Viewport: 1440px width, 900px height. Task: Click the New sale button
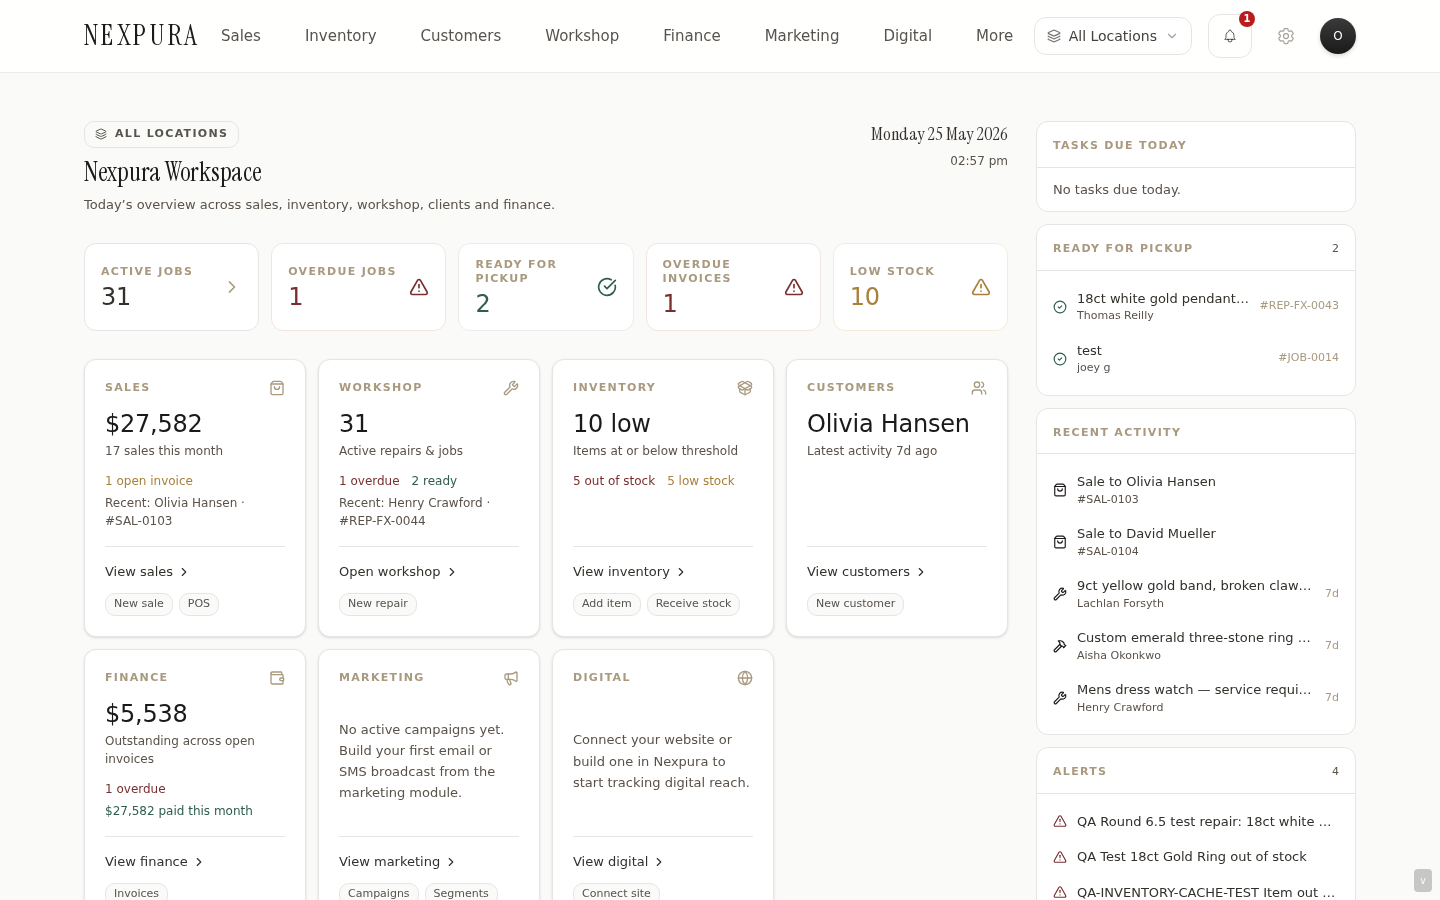click(139, 604)
